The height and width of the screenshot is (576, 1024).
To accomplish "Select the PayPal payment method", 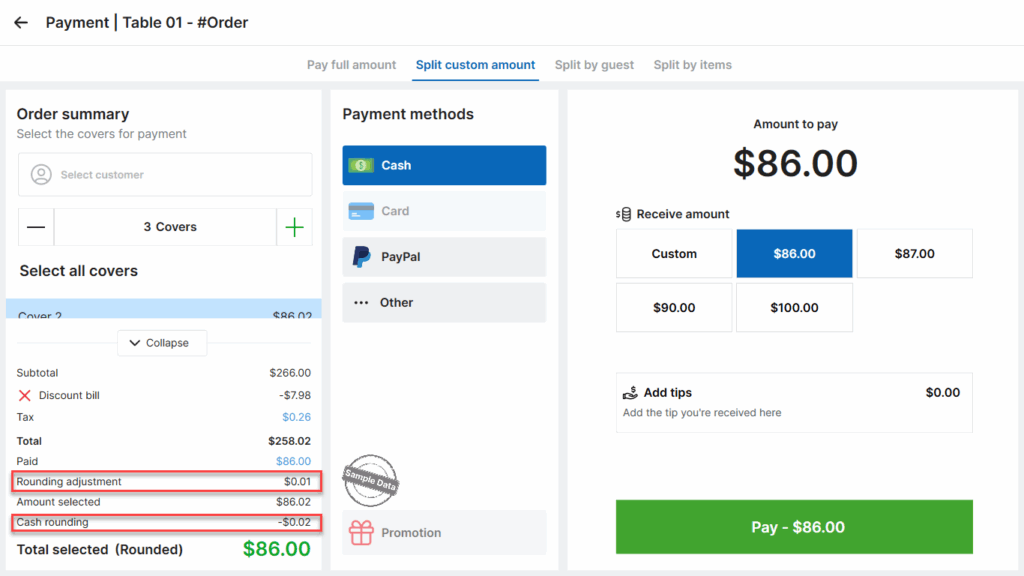I will tap(444, 257).
